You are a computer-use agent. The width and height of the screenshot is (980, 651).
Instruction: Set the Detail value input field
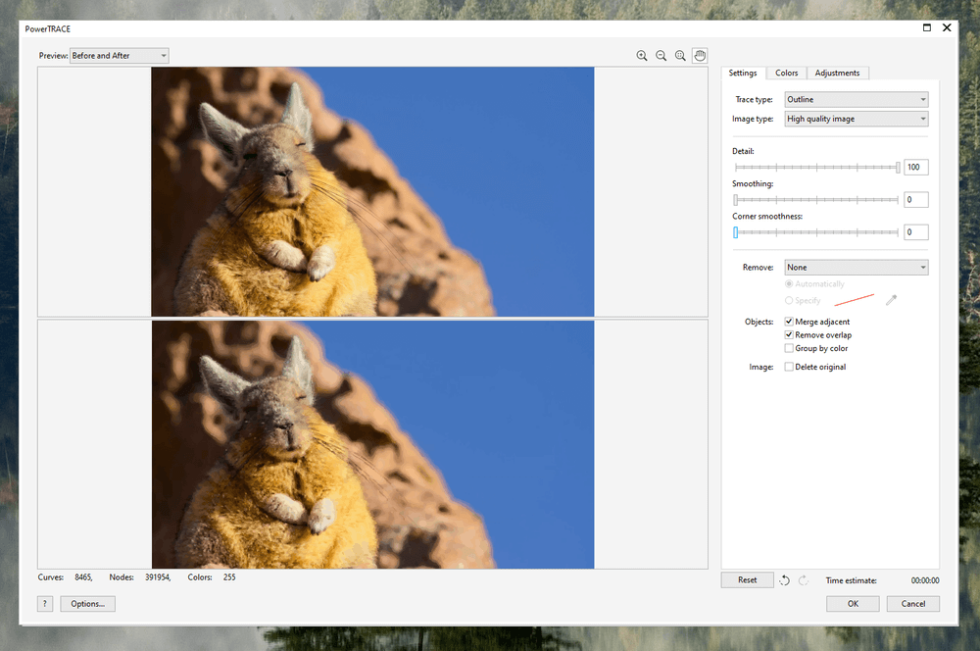pos(915,167)
